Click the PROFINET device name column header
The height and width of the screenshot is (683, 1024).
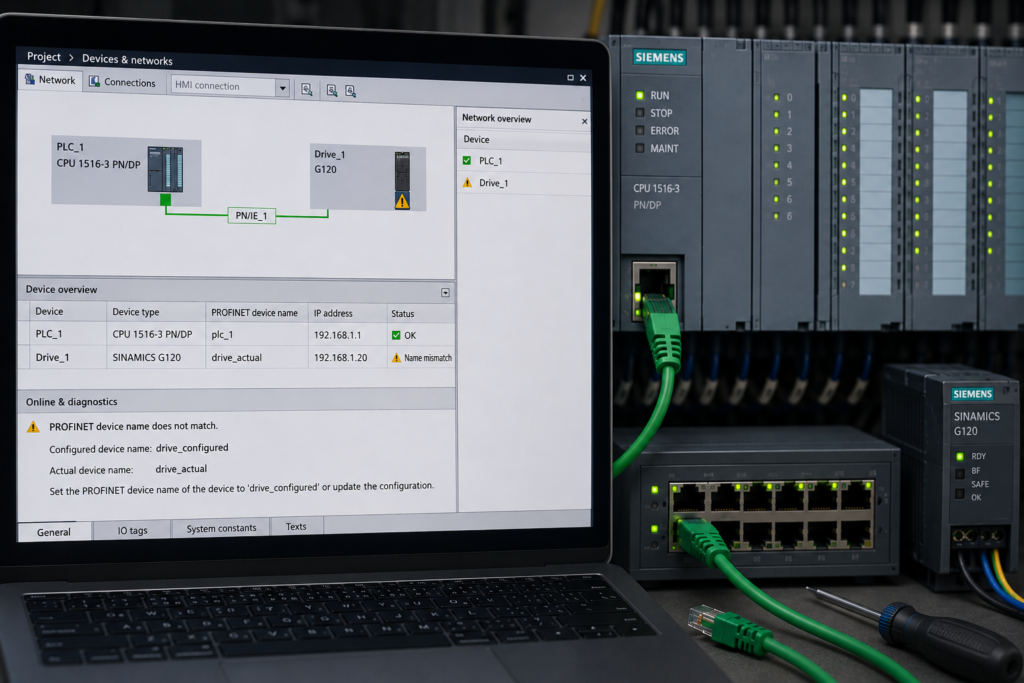[256, 313]
